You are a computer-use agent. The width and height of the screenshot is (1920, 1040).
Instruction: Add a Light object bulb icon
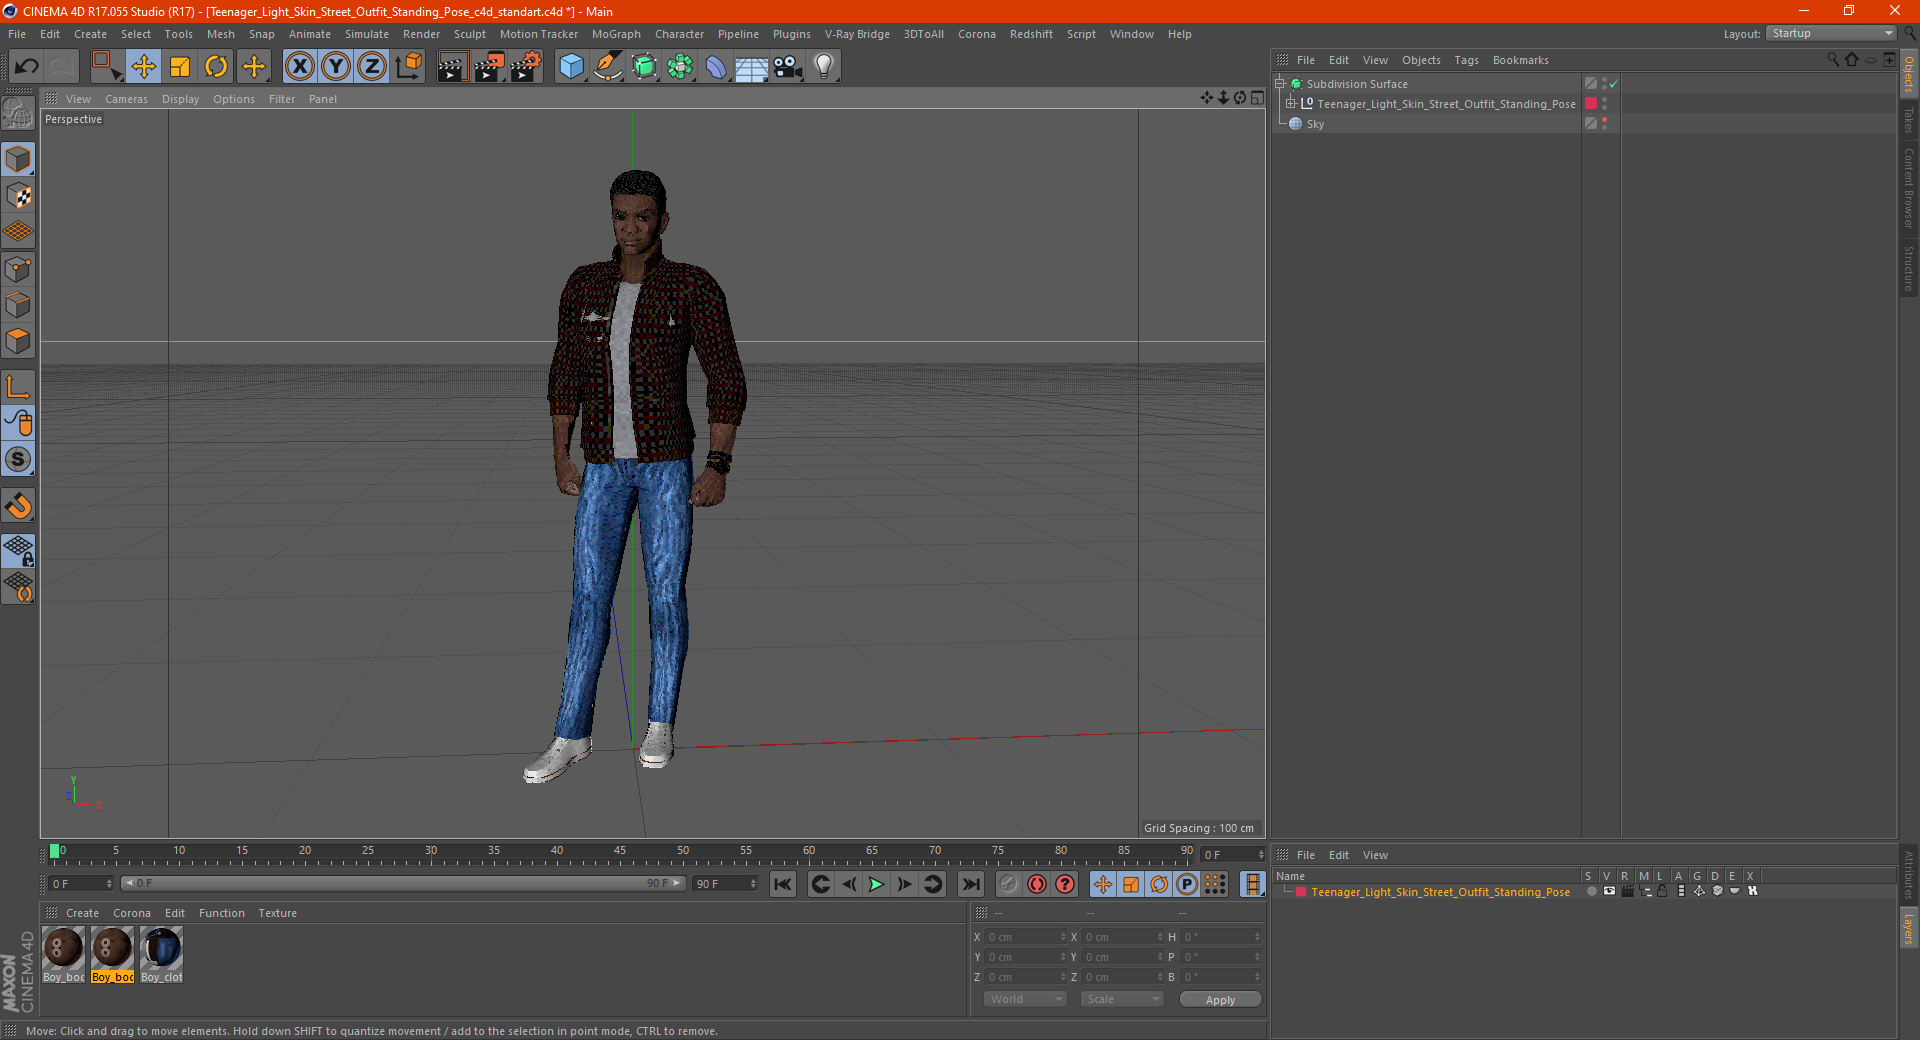coord(824,67)
